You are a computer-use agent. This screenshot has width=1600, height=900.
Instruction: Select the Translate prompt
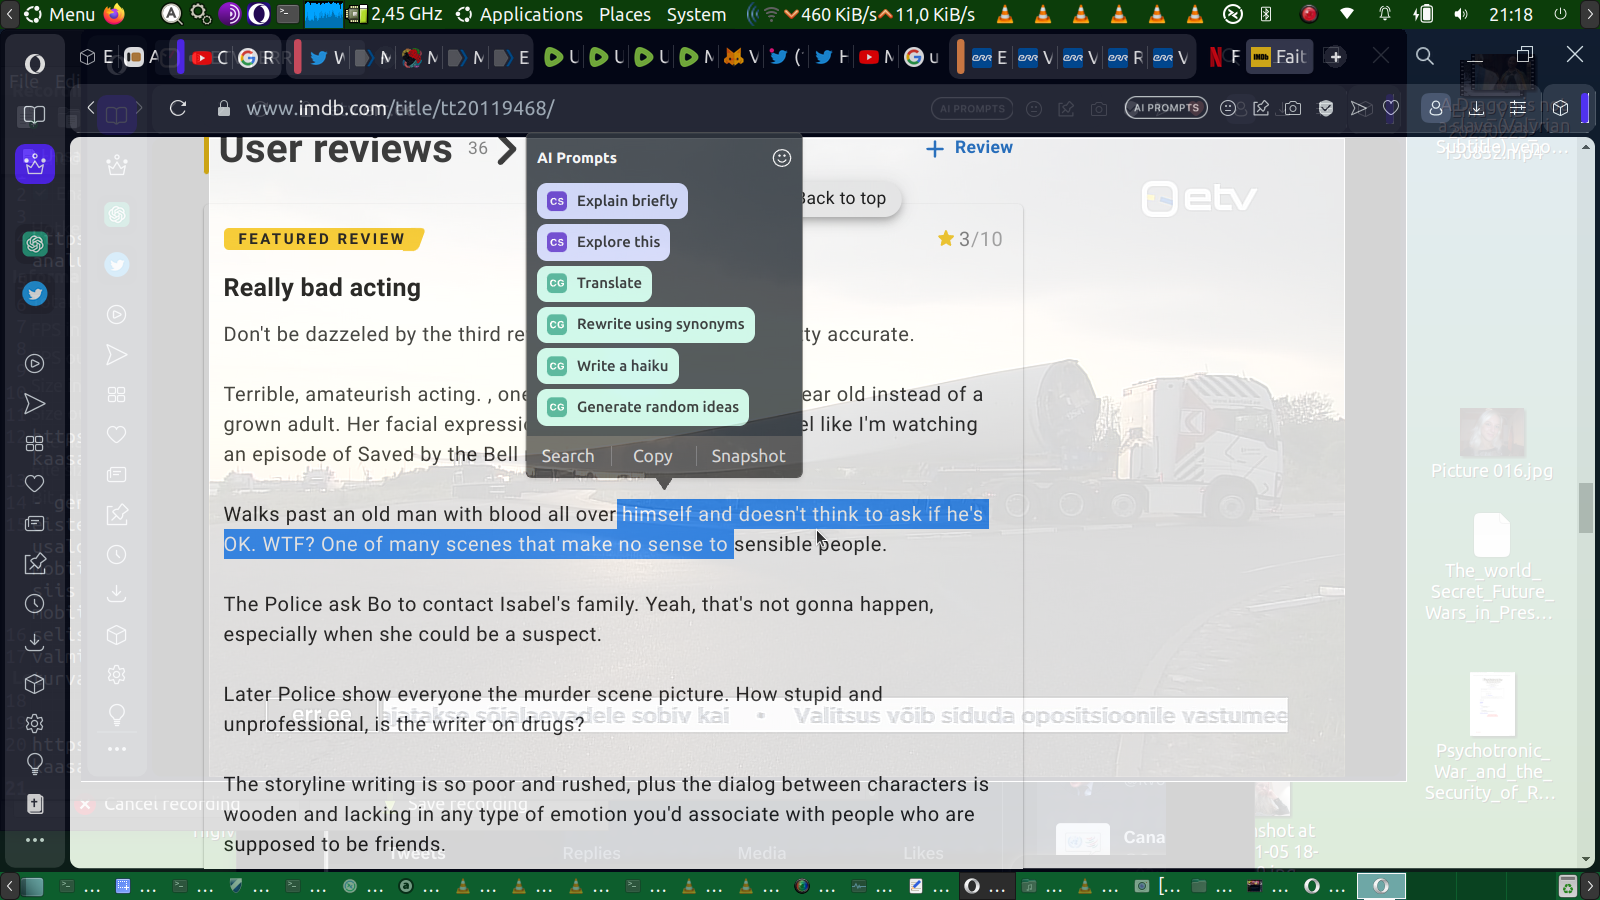pos(594,283)
